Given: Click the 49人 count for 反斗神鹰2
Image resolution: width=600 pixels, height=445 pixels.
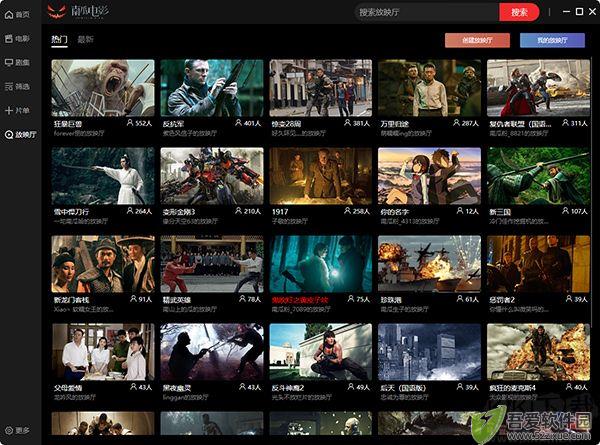Looking at the screenshot, I should 362,387.
